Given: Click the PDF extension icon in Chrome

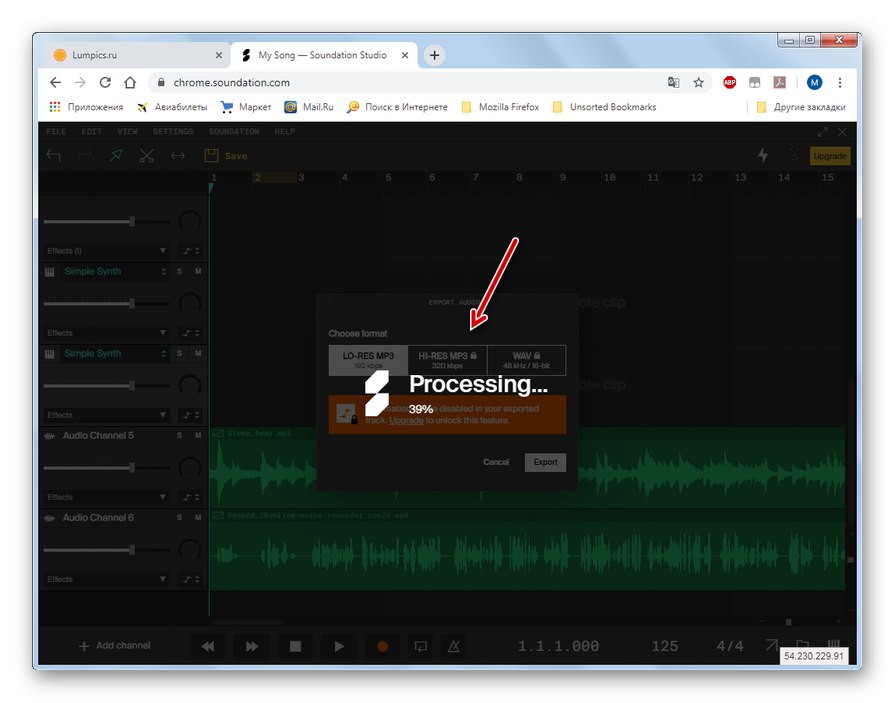Looking at the screenshot, I should [780, 83].
